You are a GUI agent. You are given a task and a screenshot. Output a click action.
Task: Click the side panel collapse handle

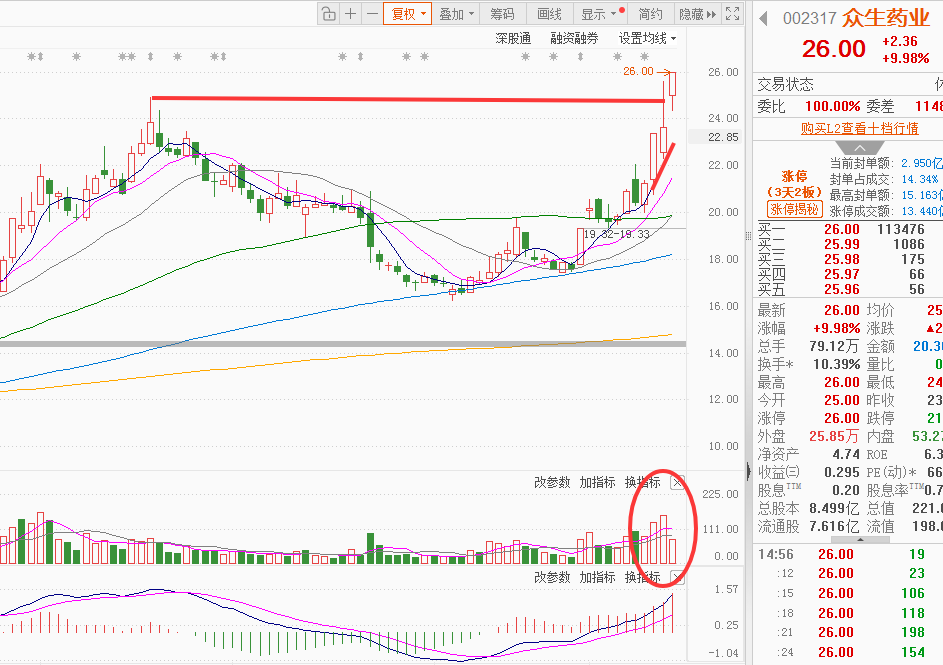(749, 470)
